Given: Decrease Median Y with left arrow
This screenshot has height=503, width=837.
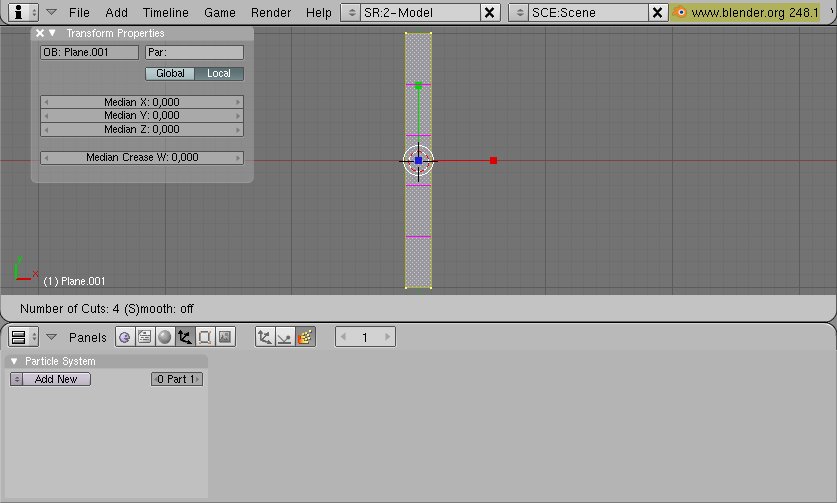Looking at the screenshot, I should pyautogui.click(x=46, y=116).
